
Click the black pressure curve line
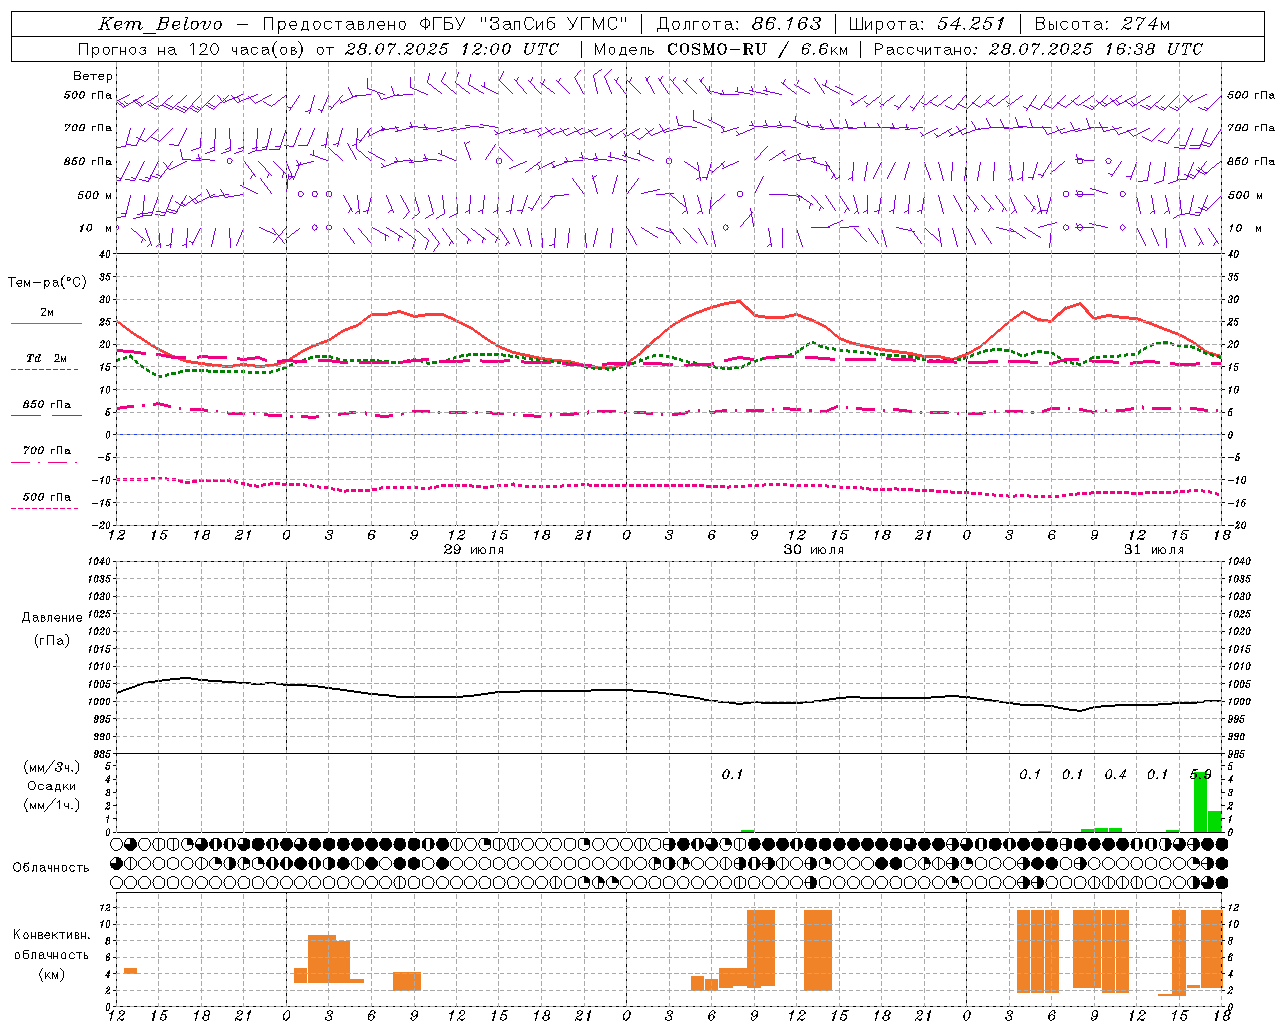(670, 692)
